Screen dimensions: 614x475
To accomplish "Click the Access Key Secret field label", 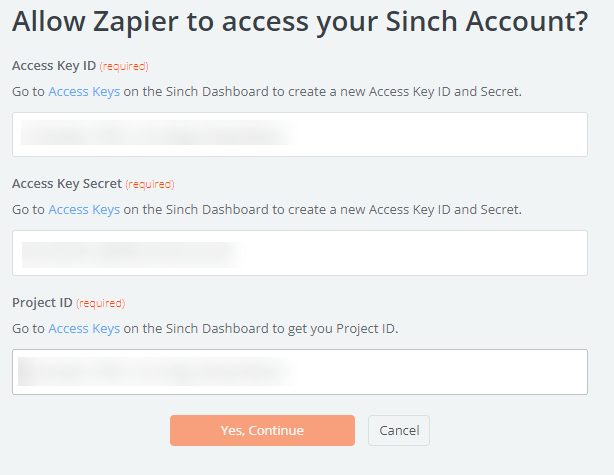I will click(x=67, y=184).
